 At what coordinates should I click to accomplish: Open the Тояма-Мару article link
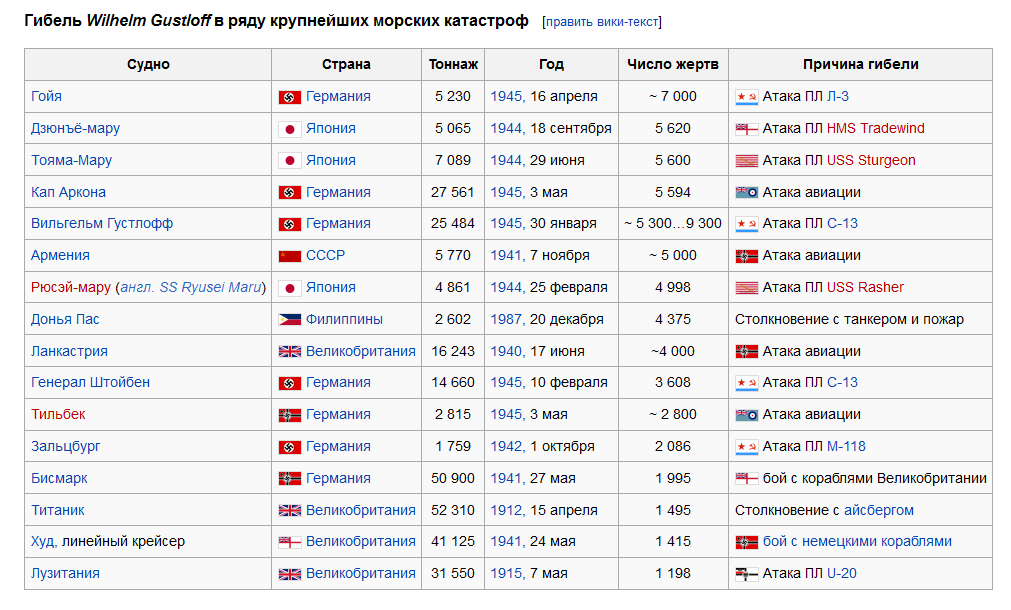pos(72,161)
